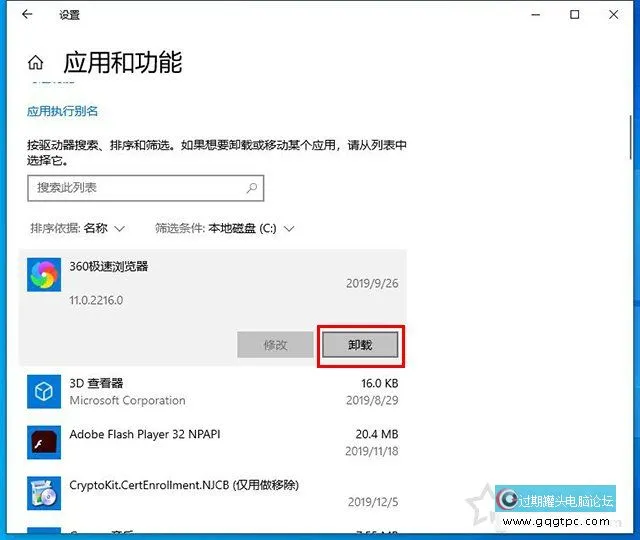Click the 20.4 MB size value
This screenshot has width=640, height=540.
pos(377,434)
